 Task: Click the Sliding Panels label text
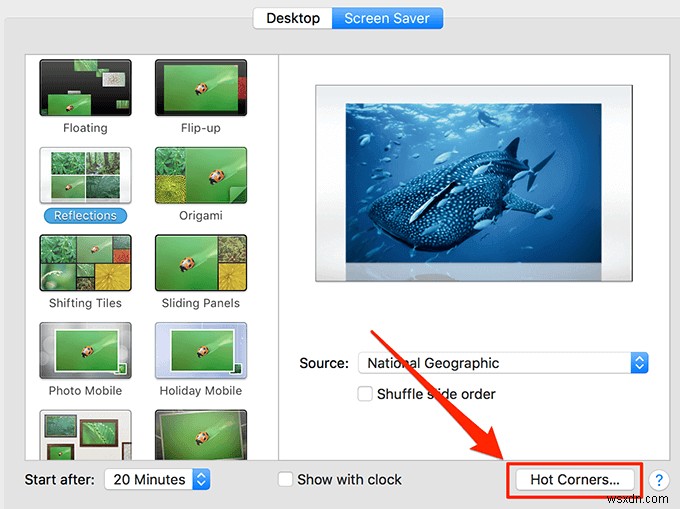pos(201,303)
